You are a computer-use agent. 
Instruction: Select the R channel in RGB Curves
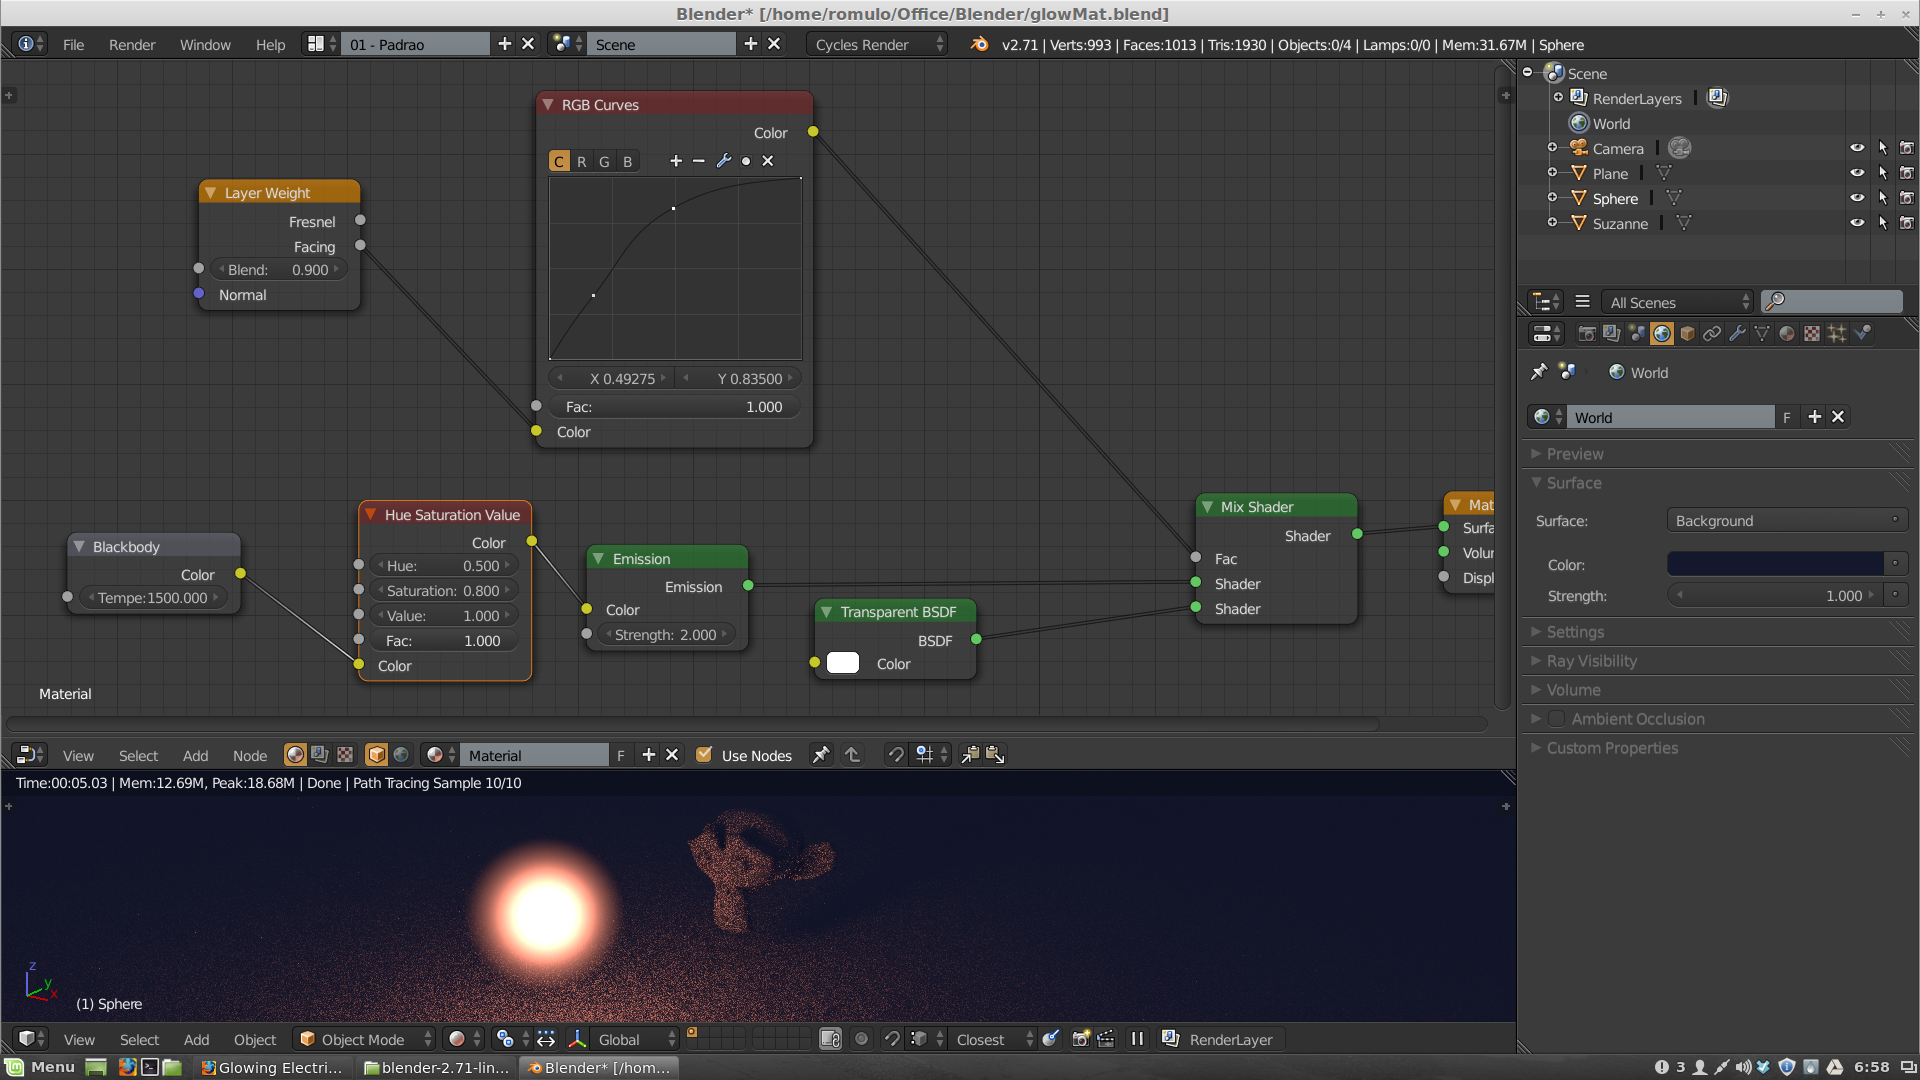(582, 161)
